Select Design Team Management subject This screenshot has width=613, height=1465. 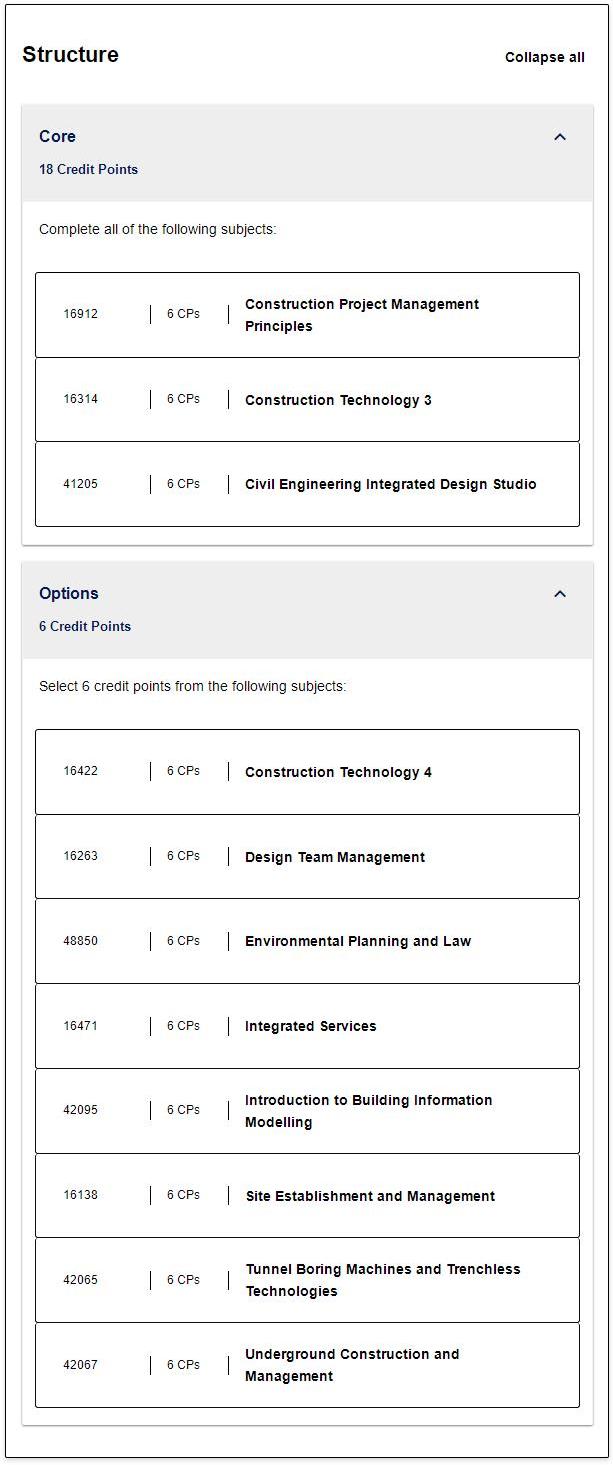click(x=334, y=857)
